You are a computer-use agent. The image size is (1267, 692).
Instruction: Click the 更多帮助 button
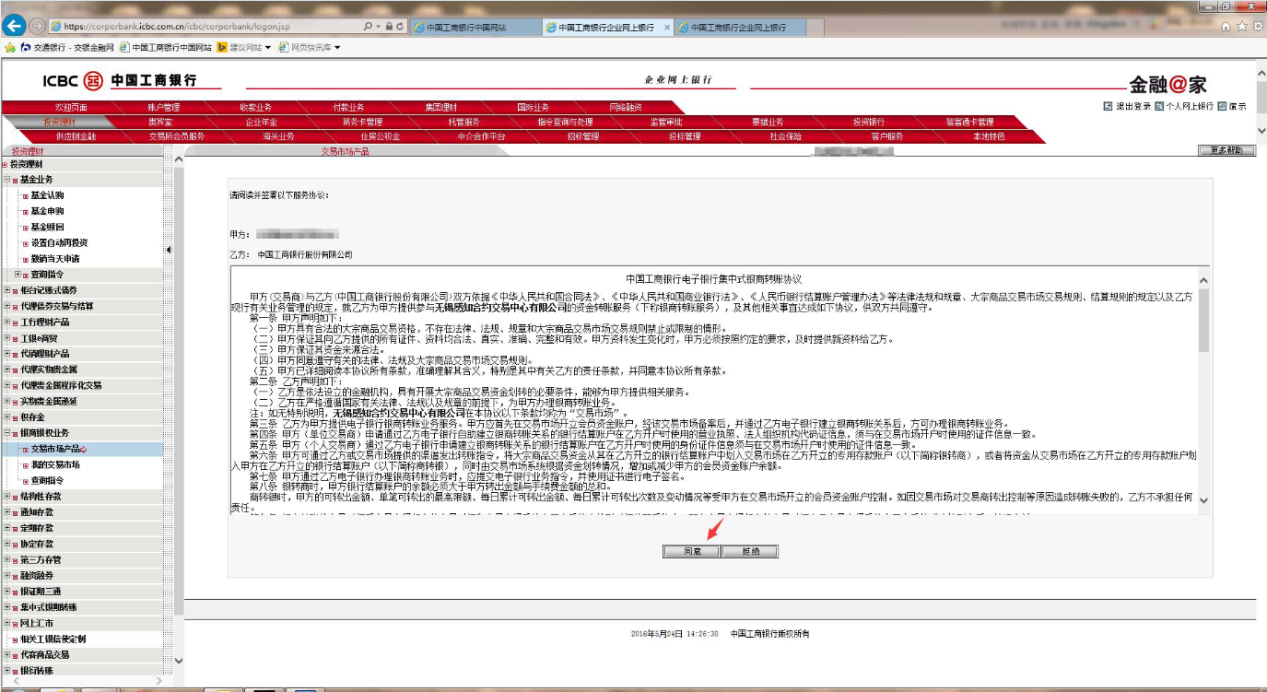click(1225, 151)
